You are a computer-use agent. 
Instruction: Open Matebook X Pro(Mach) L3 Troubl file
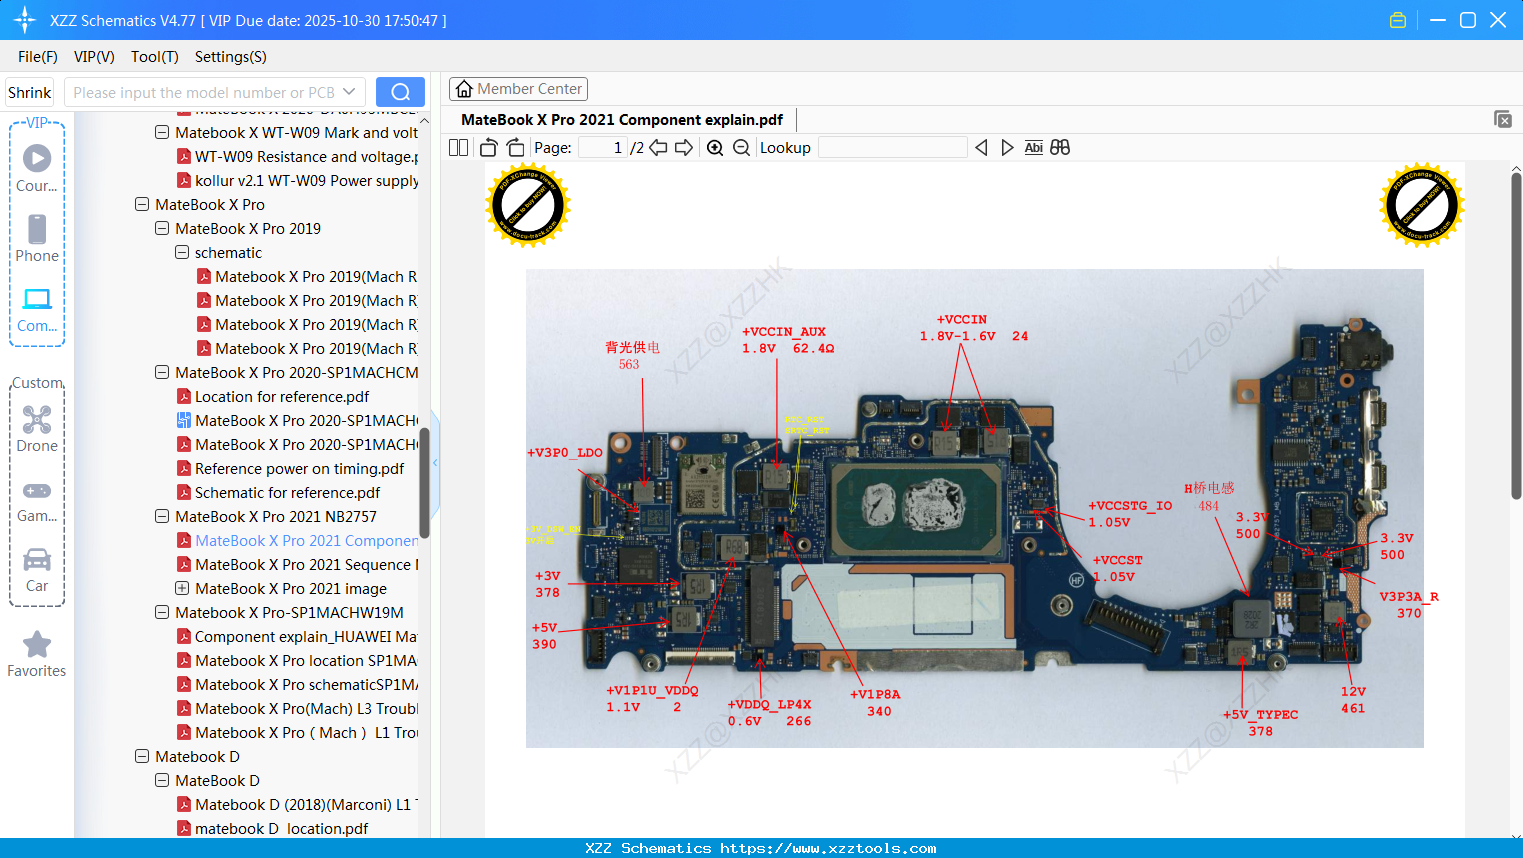(x=298, y=708)
